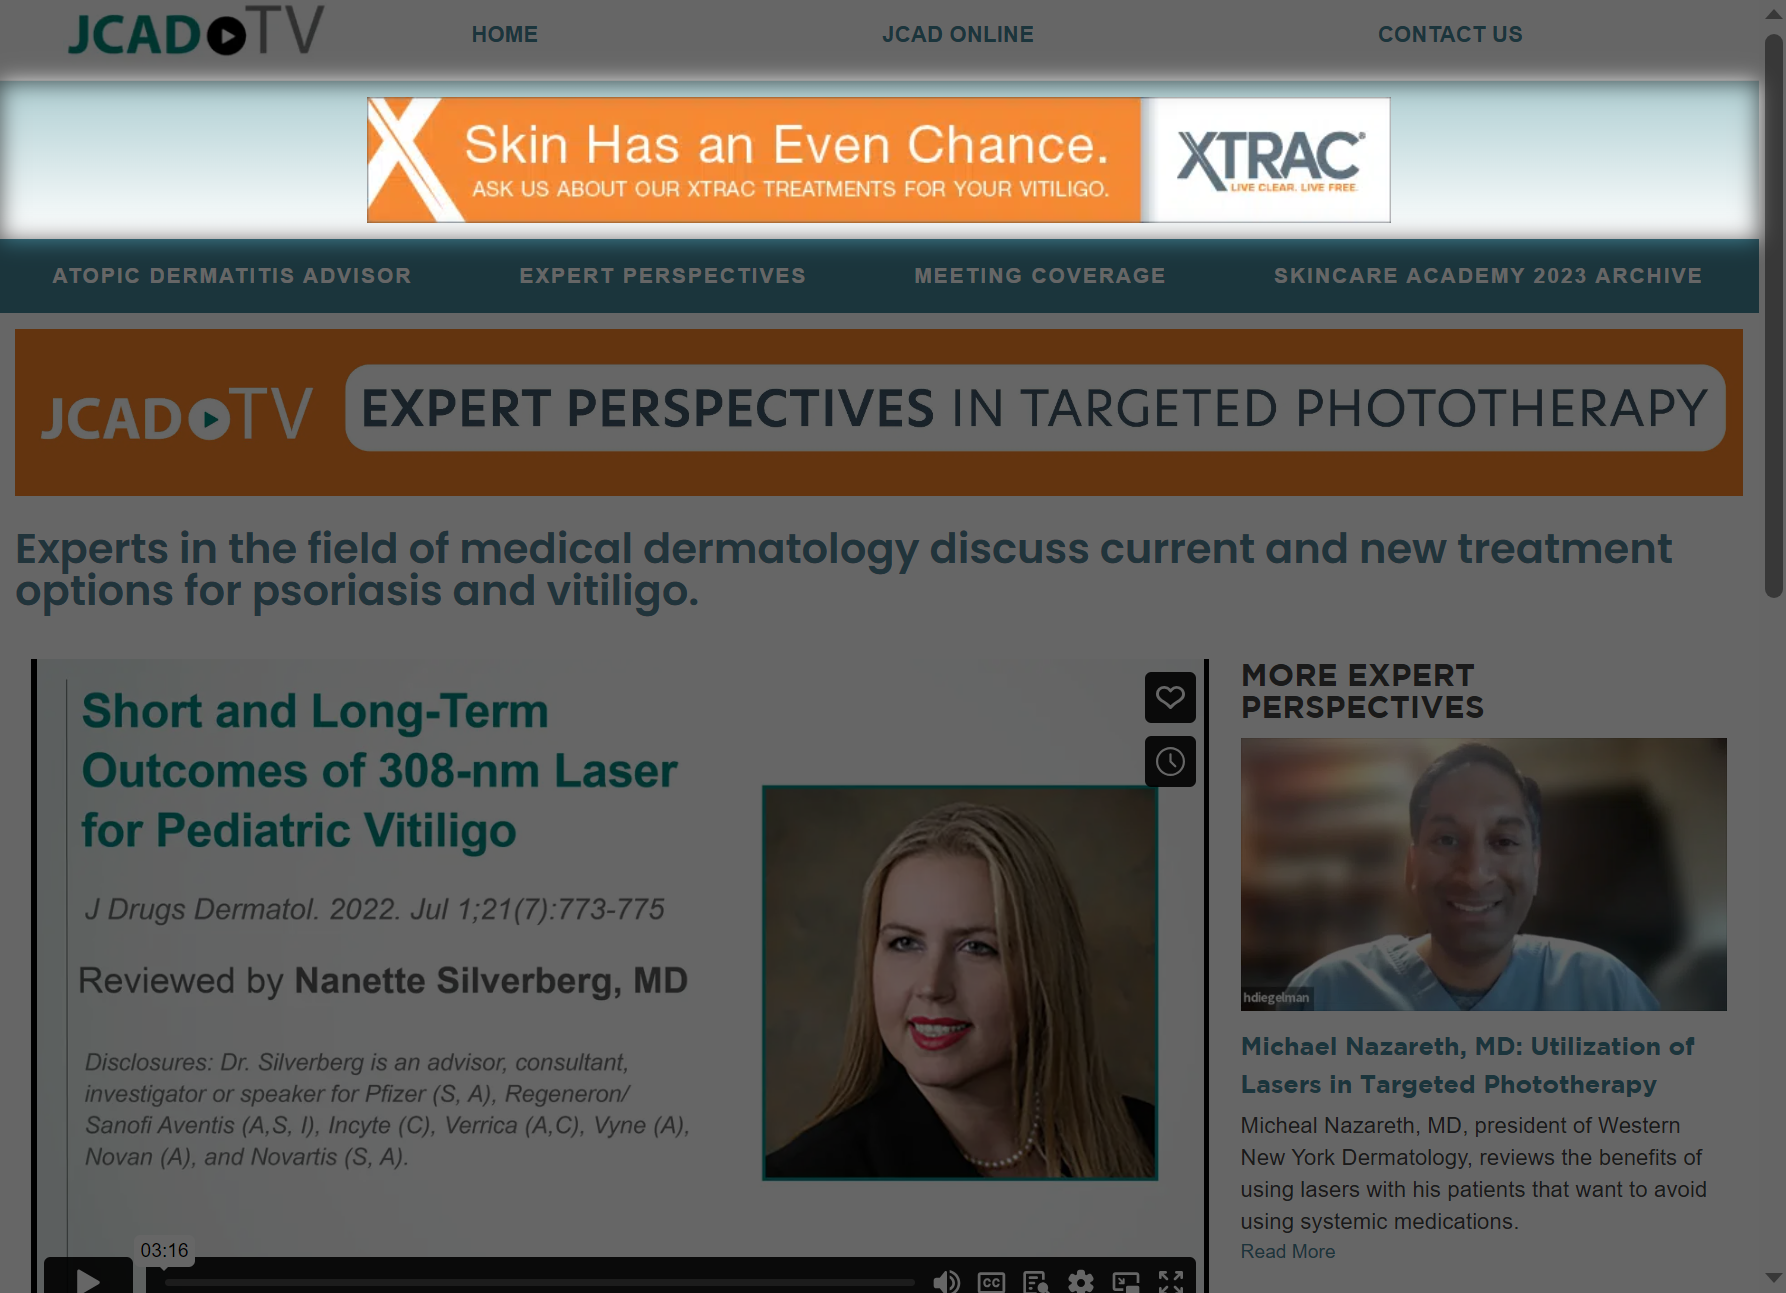Enter fullscreen mode on the video player
The image size is (1786, 1293).
[1171, 1282]
